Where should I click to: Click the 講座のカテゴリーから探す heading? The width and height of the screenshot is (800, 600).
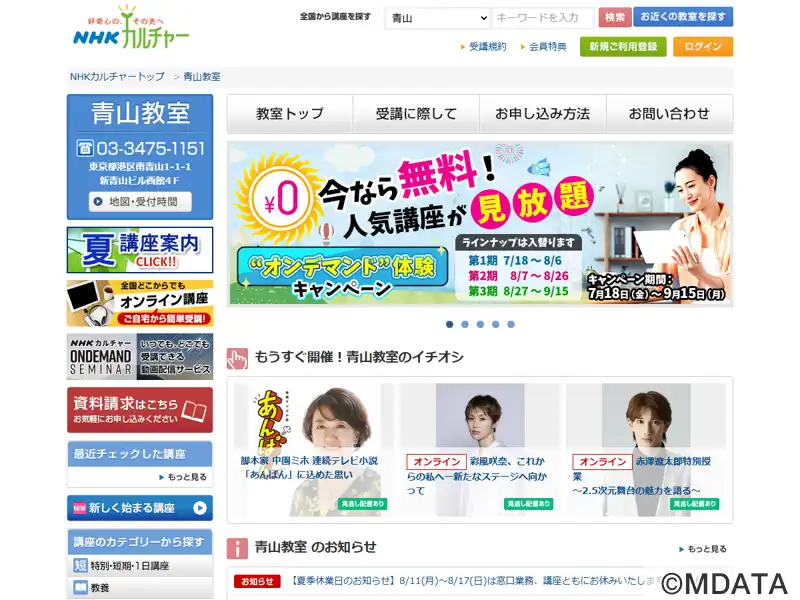(x=138, y=542)
